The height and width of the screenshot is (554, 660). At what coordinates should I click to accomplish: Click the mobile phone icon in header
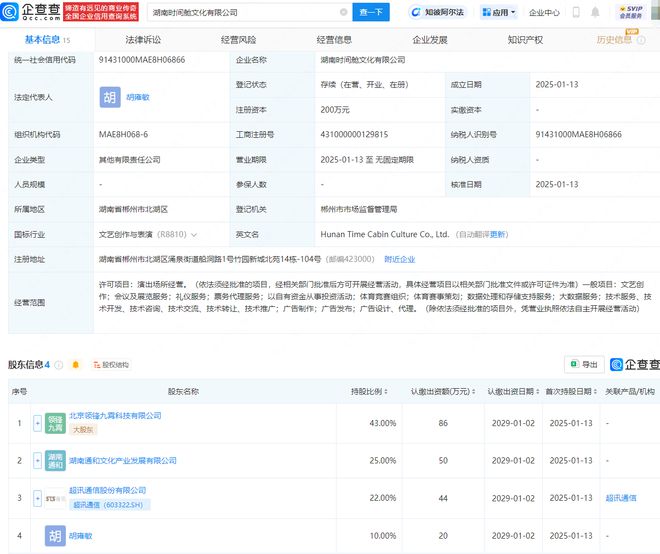(x=576, y=12)
